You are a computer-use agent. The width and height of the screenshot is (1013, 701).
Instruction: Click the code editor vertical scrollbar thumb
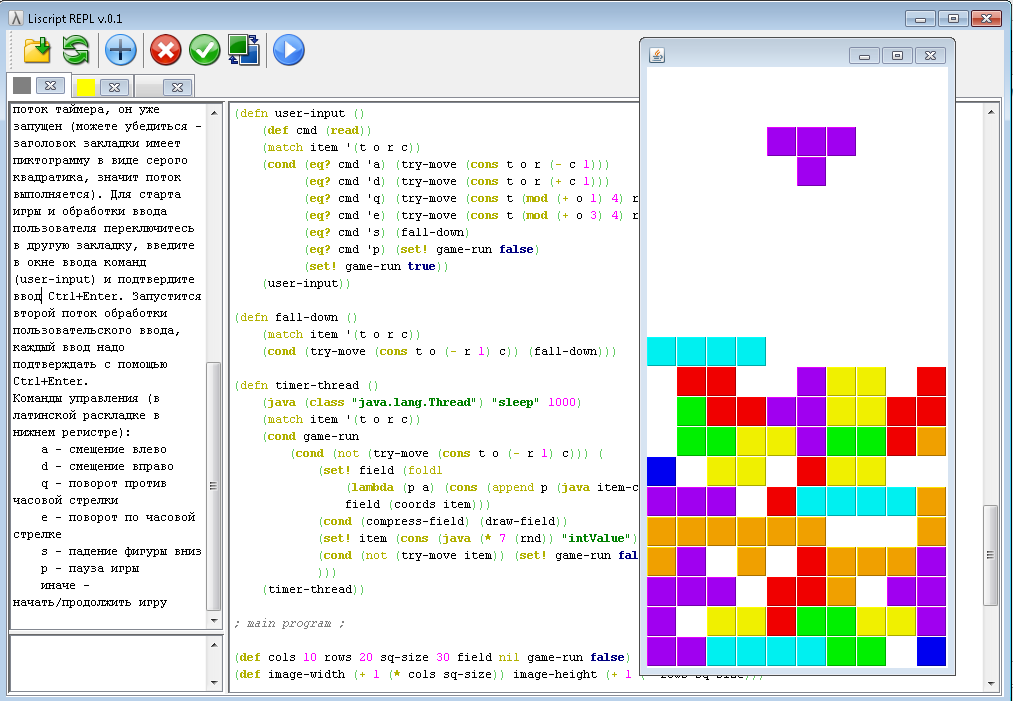point(990,555)
